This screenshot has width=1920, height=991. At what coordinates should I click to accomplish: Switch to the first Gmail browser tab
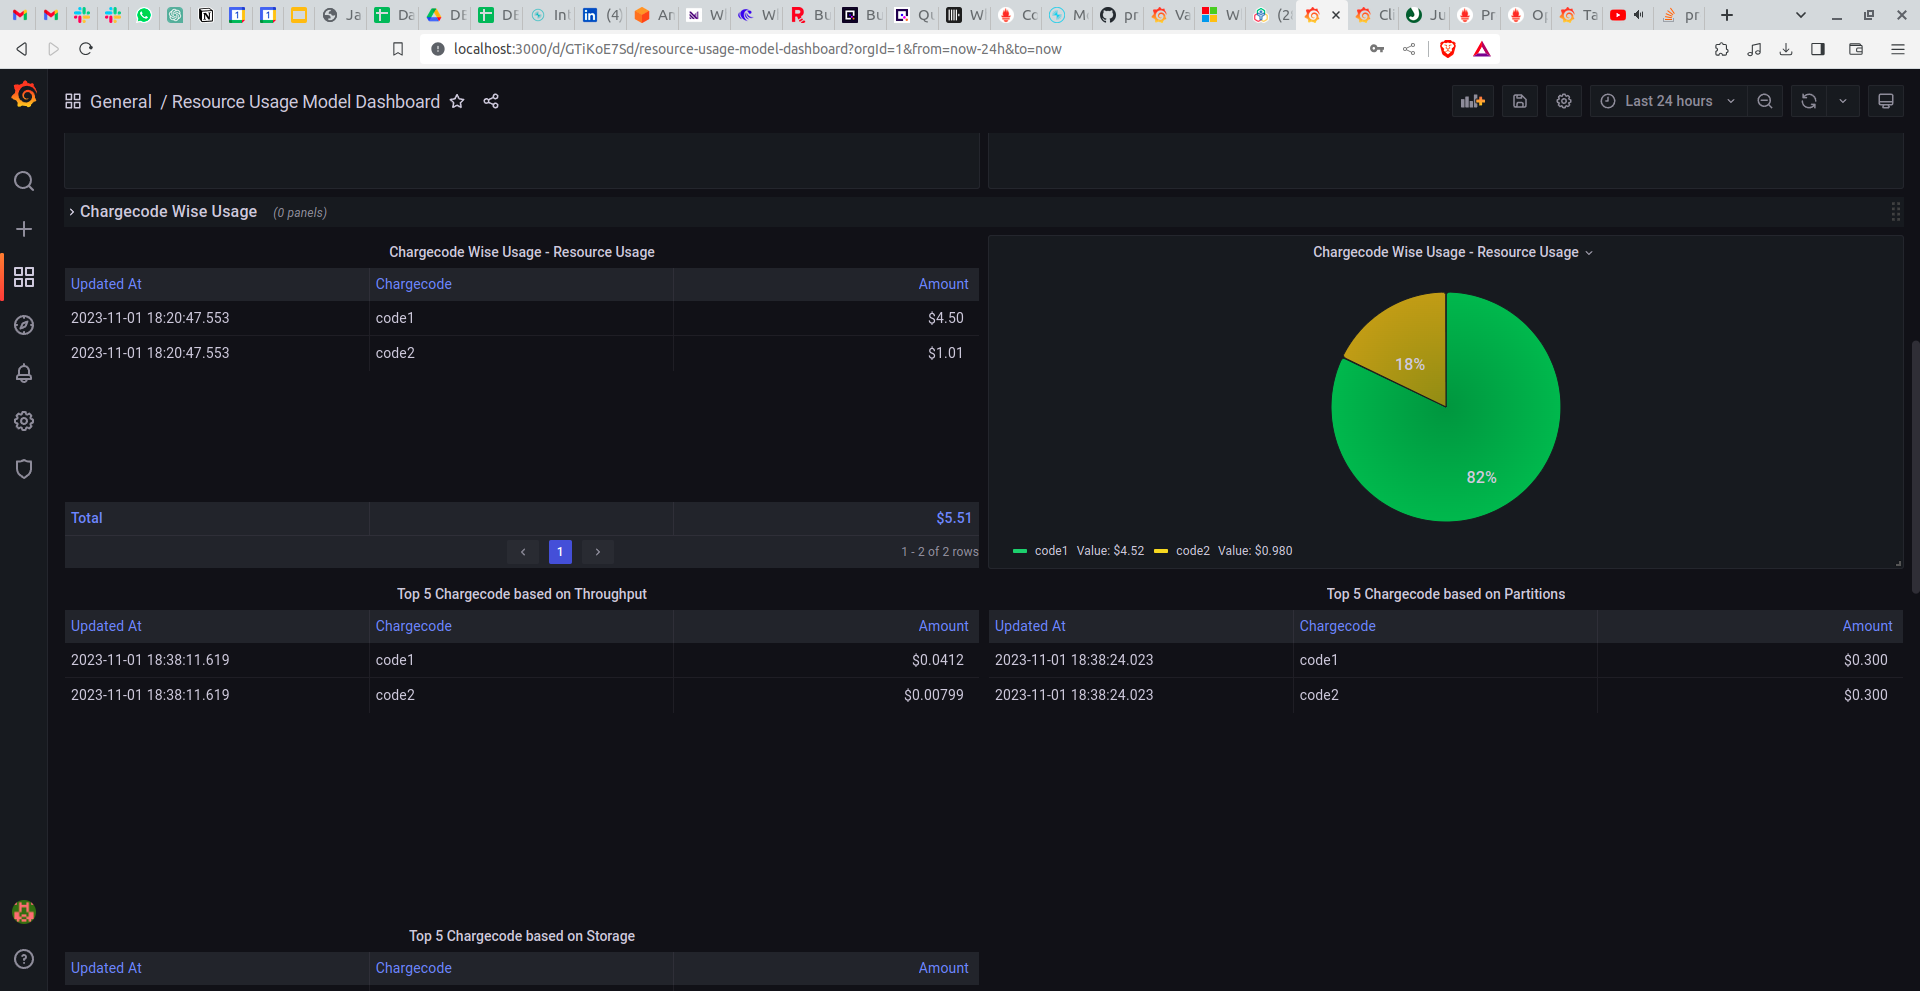[x=19, y=15]
